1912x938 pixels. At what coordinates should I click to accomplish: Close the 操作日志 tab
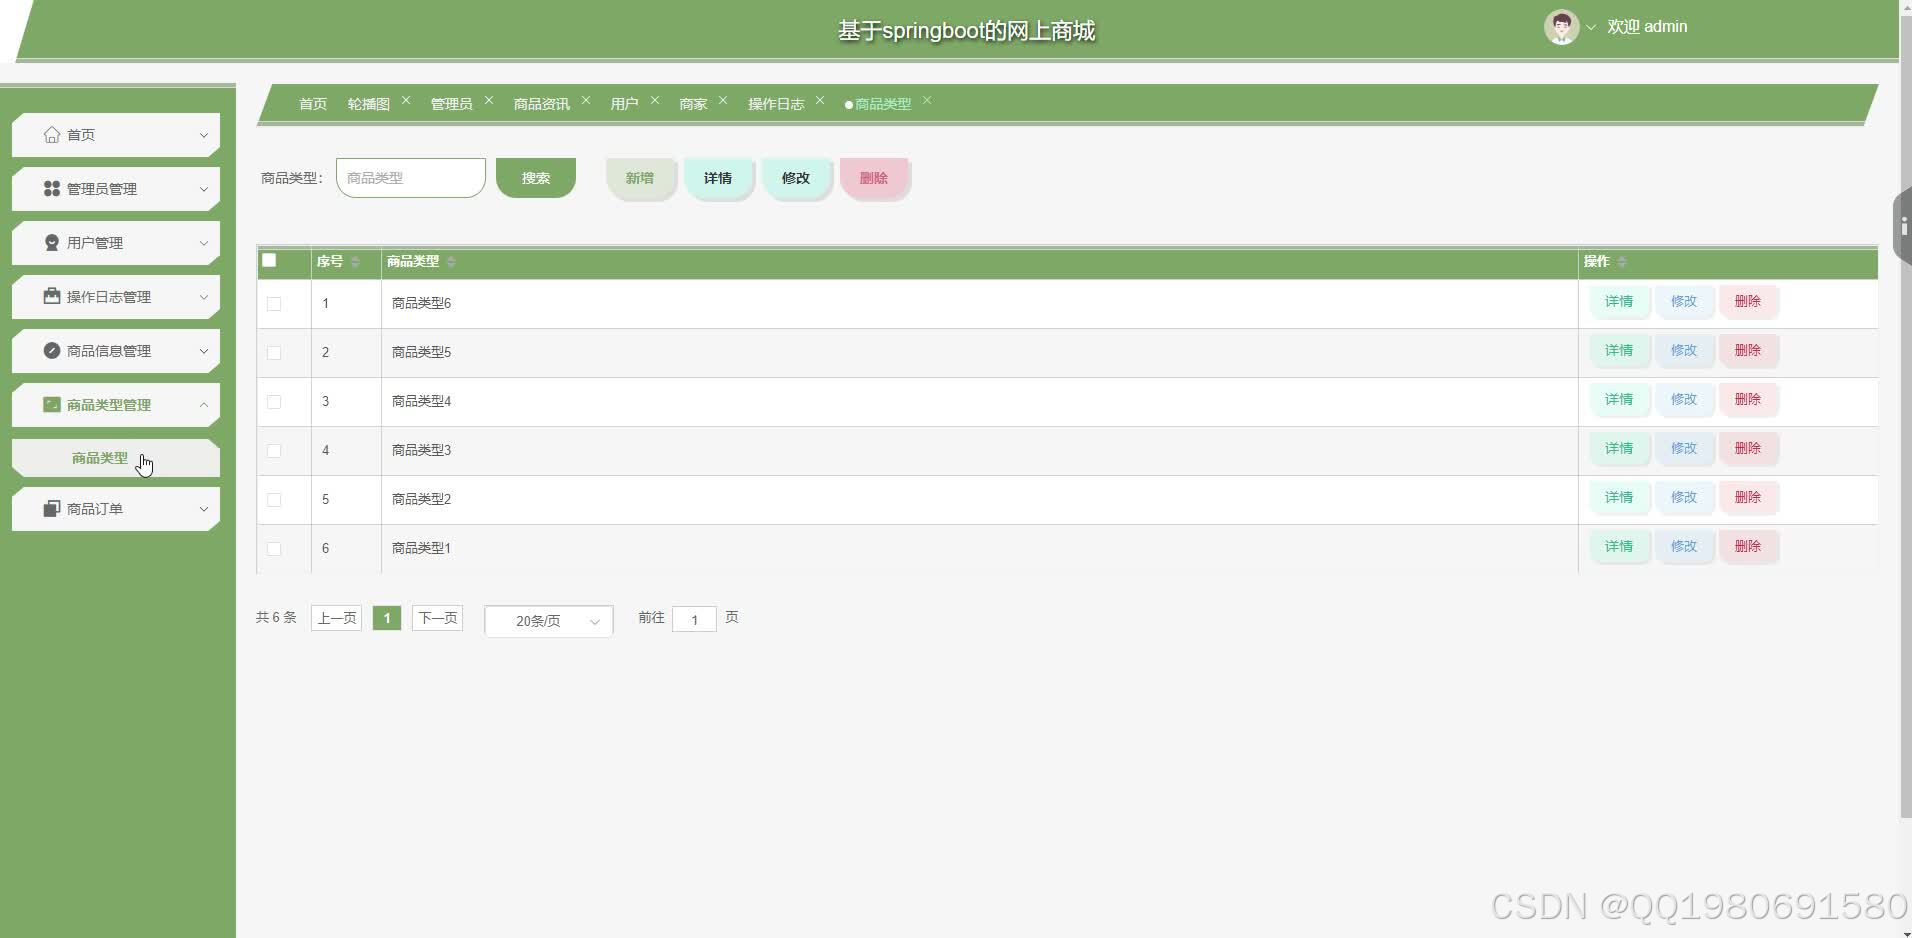pos(820,100)
